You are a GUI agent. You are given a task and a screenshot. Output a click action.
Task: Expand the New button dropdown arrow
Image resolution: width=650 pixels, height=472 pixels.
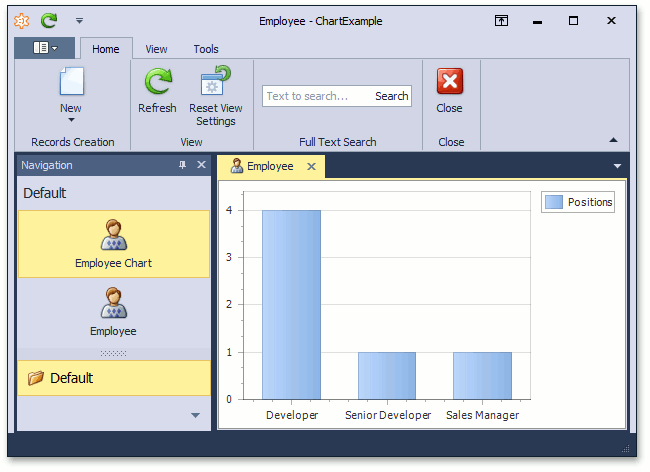coord(71,120)
